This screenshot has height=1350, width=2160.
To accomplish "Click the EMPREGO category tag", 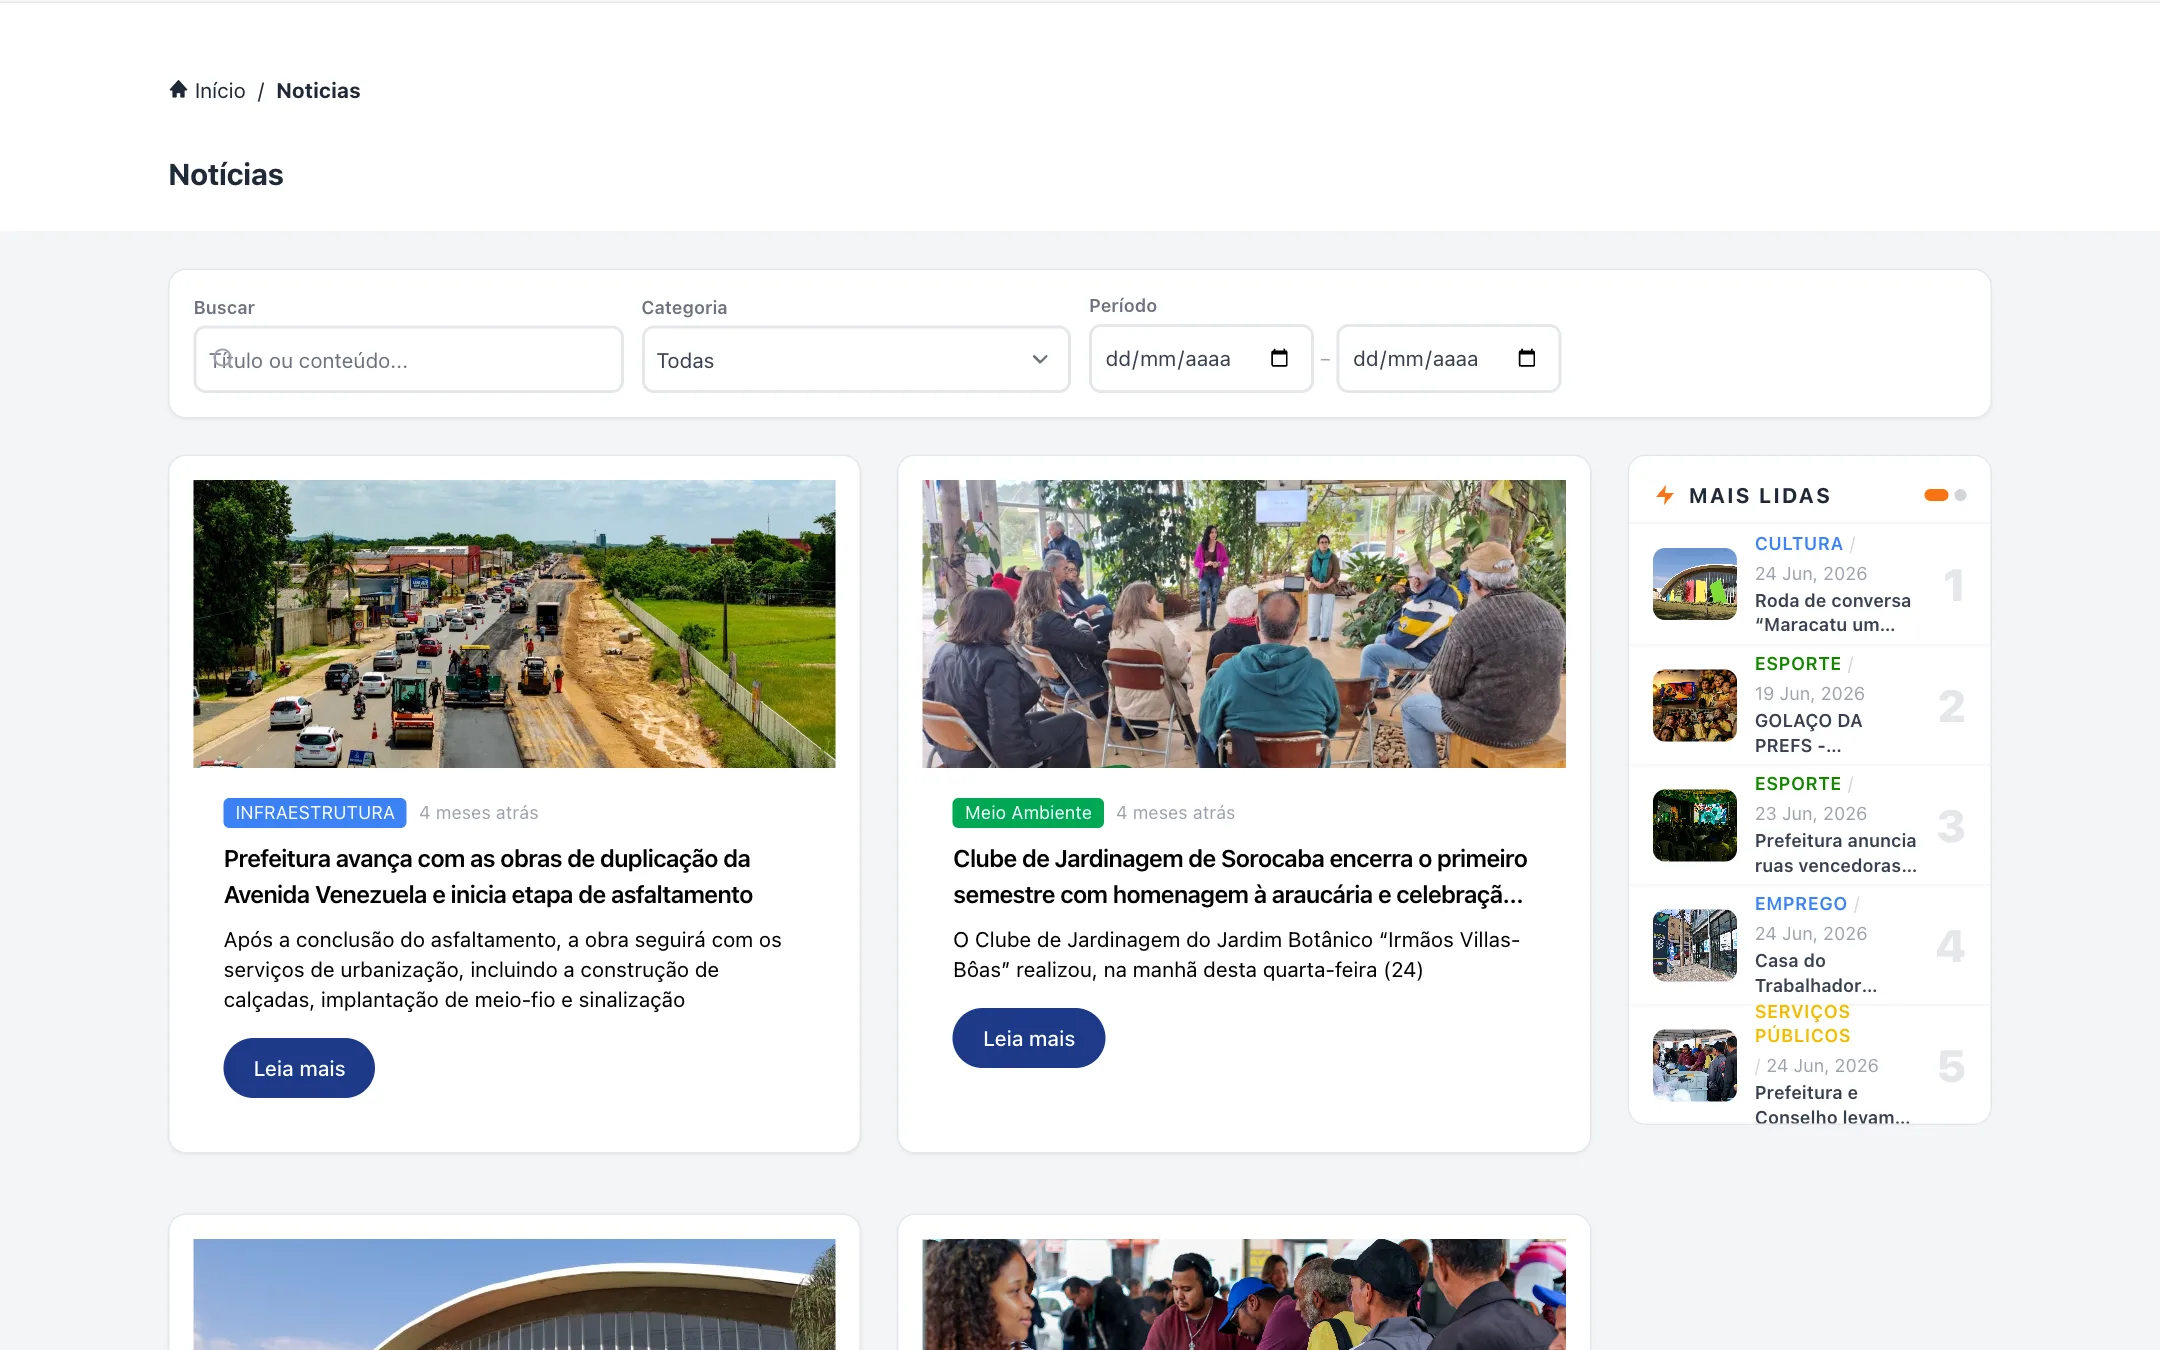I will (1800, 904).
